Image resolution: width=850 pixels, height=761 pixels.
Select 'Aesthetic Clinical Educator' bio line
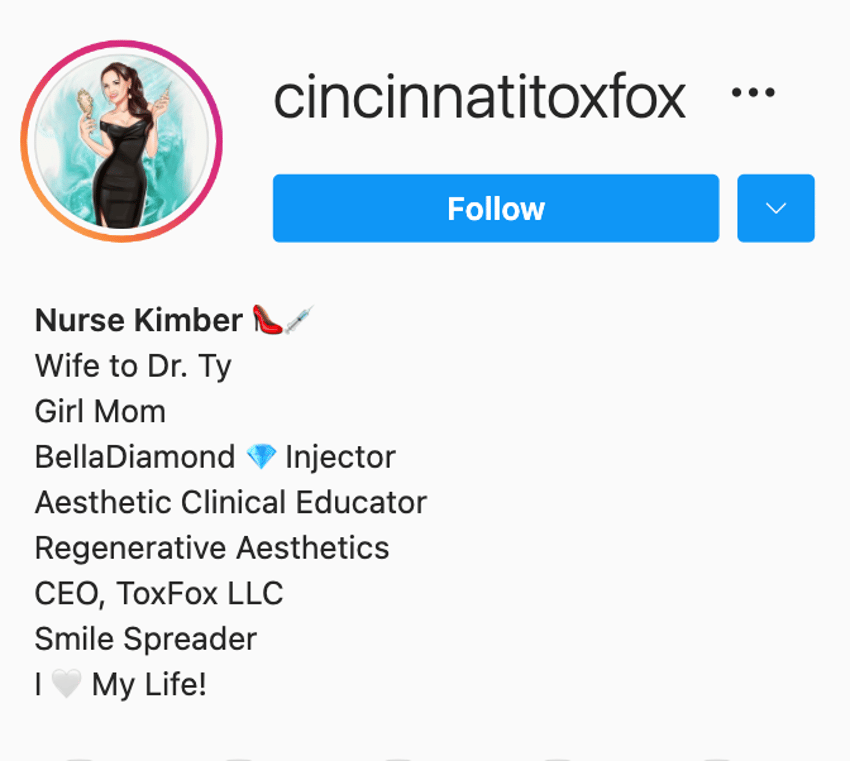(x=231, y=502)
